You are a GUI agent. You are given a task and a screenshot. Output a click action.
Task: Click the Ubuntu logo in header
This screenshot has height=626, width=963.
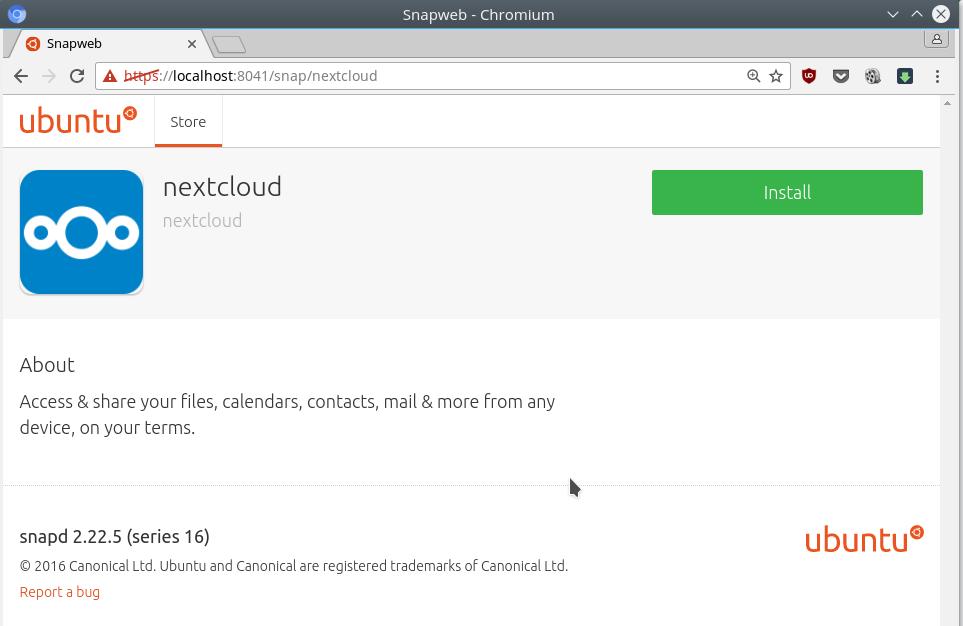[x=78, y=120]
